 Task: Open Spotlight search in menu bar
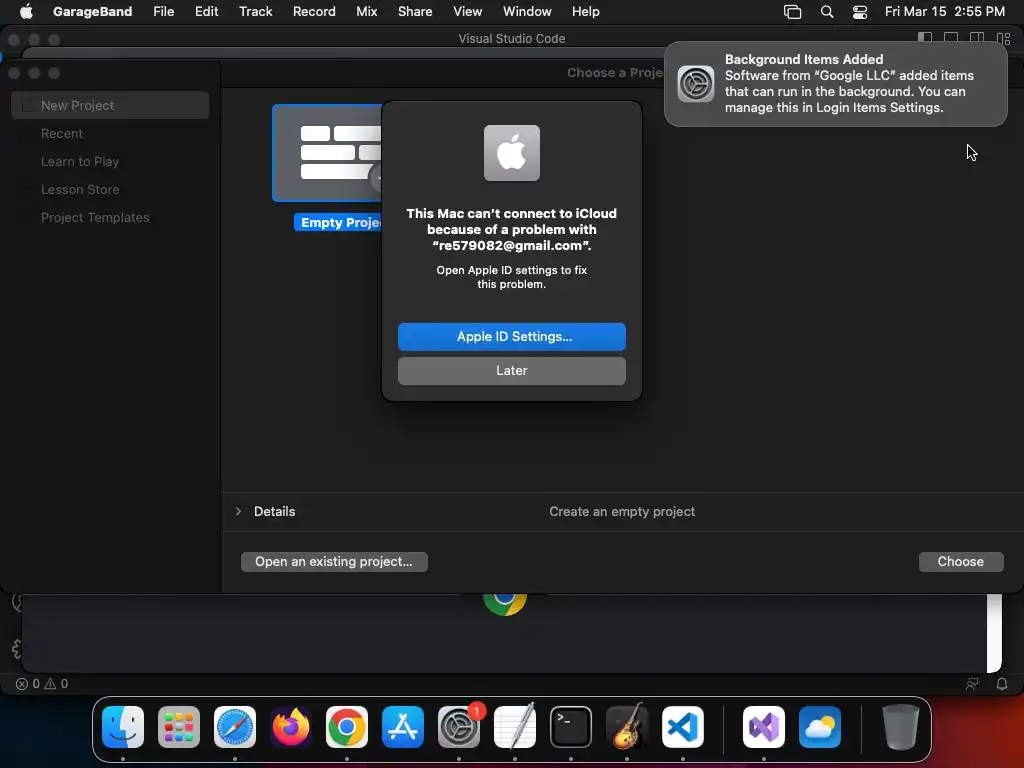click(827, 12)
